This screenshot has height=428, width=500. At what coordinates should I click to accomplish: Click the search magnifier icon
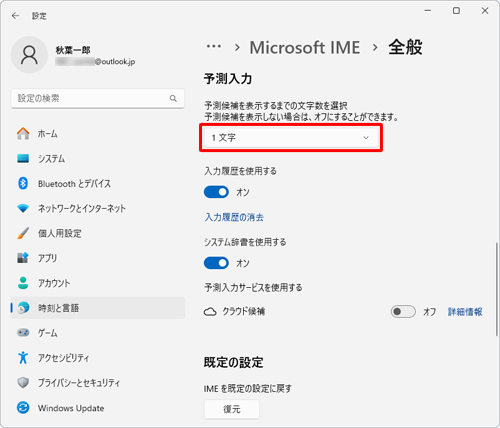pyautogui.click(x=173, y=98)
